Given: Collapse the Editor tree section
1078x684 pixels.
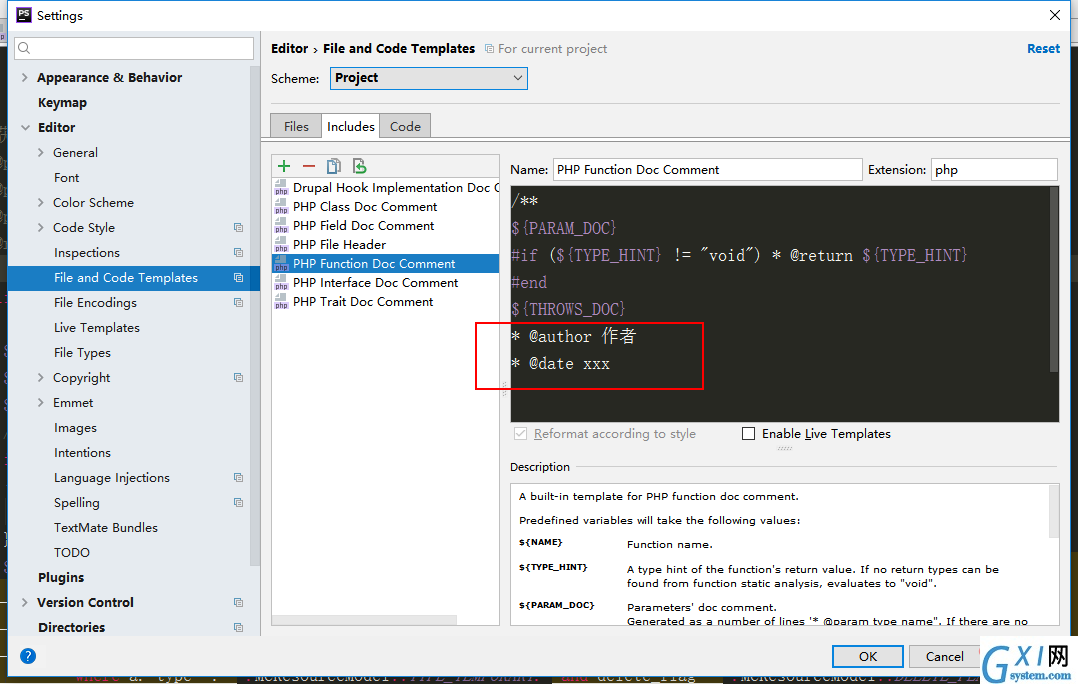Looking at the screenshot, I should coord(25,128).
